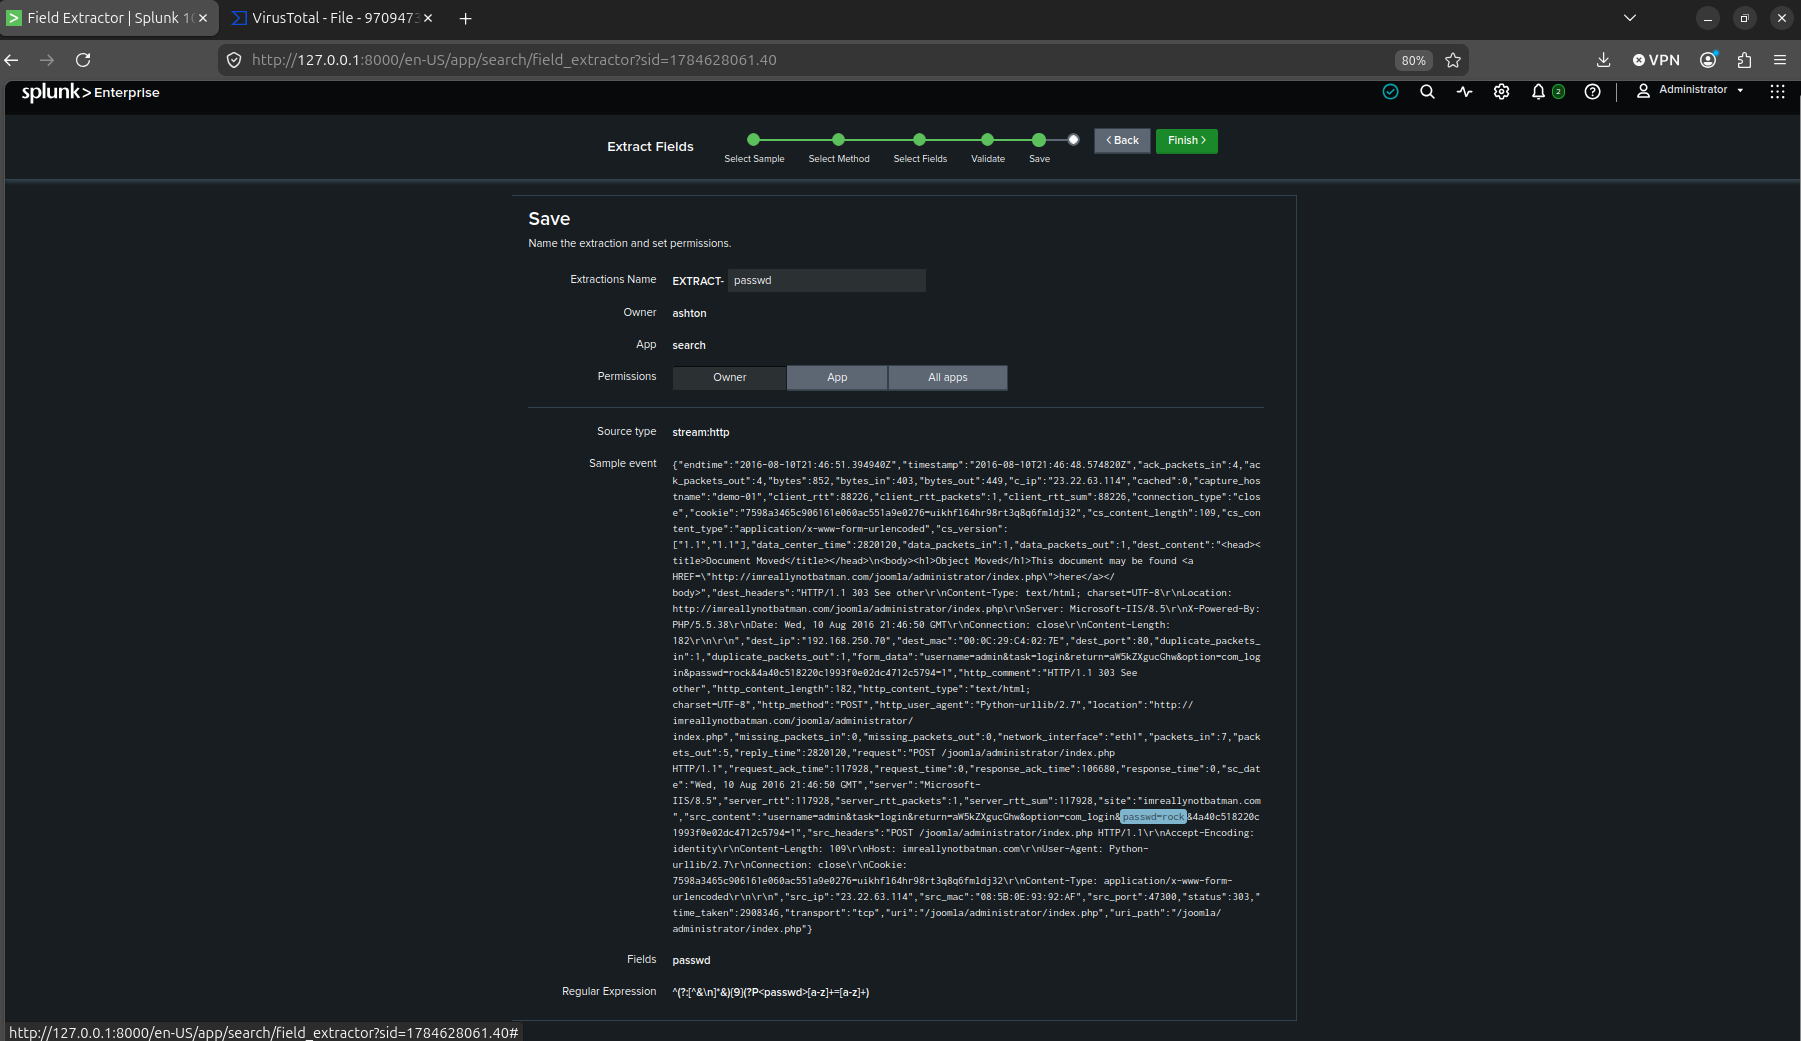Set permissions to App
This screenshot has width=1801, height=1041.
coord(837,378)
